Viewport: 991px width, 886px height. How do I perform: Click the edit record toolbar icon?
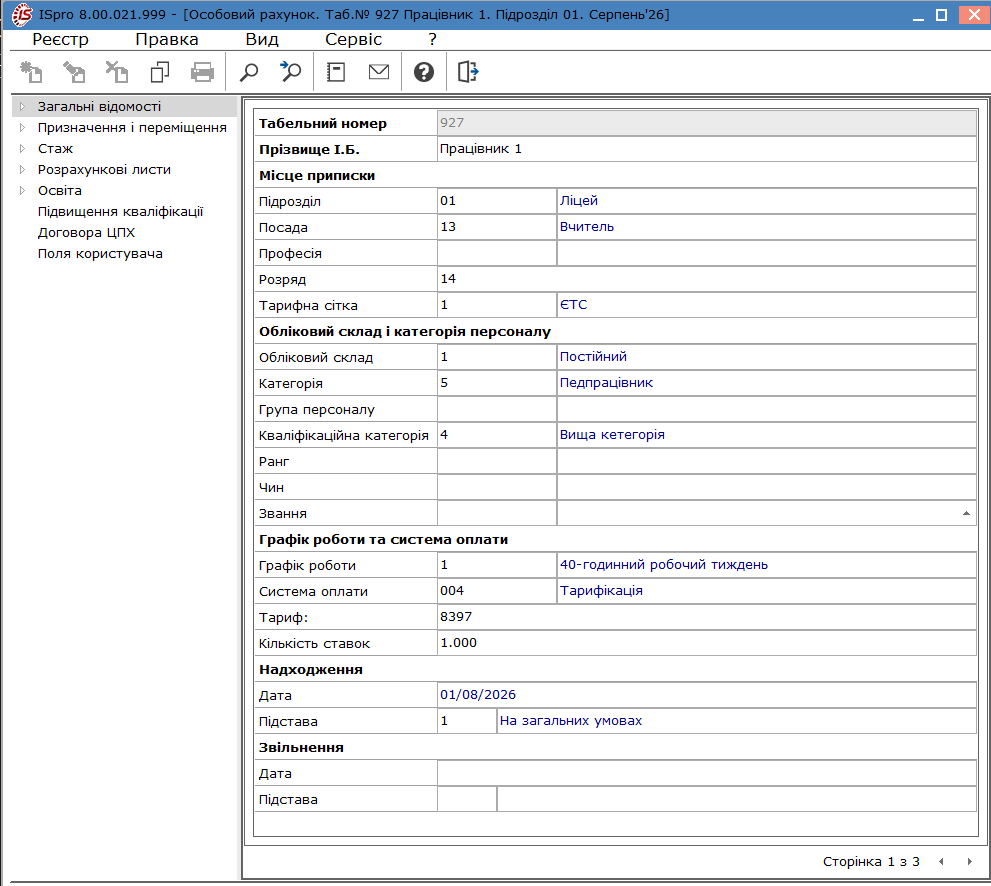tap(74, 72)
